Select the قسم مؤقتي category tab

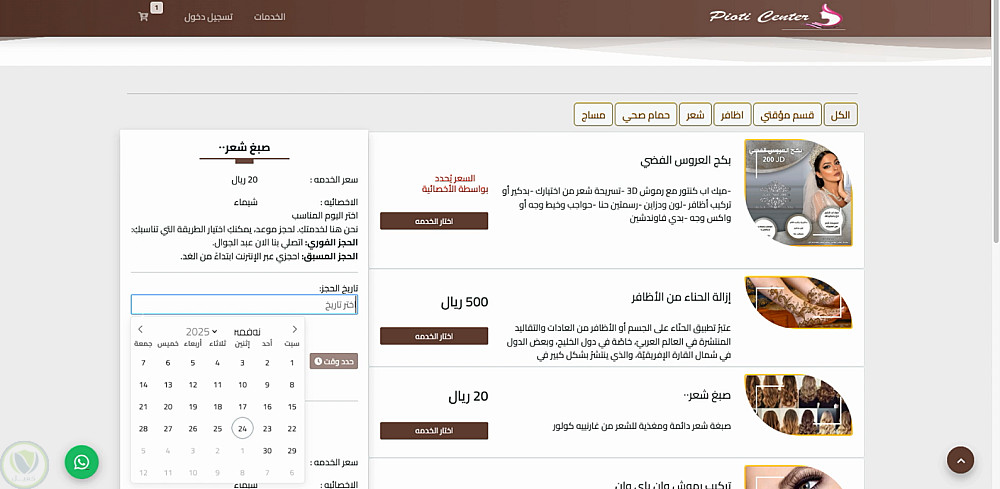788,115
